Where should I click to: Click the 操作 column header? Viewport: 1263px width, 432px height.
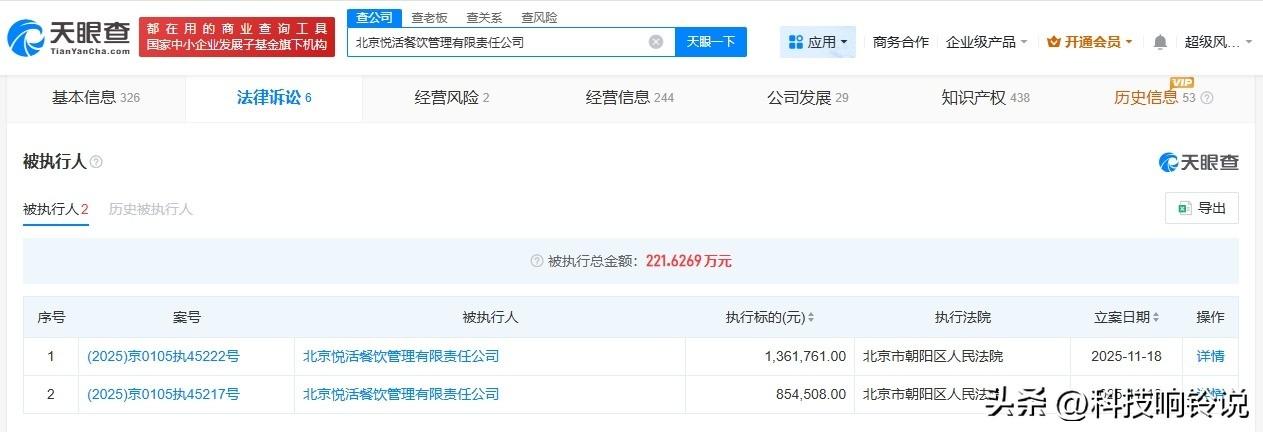tap(1210, 317)
